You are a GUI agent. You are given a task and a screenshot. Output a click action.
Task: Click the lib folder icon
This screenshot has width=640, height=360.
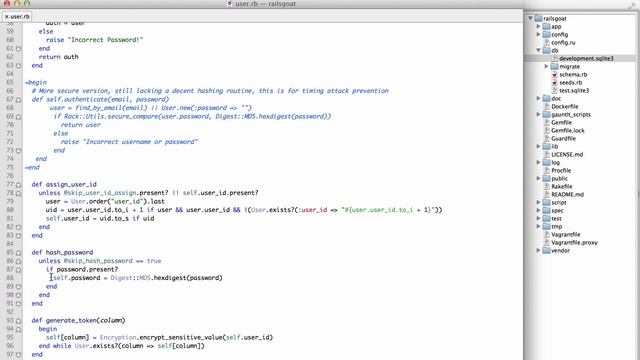pos(547,146)
